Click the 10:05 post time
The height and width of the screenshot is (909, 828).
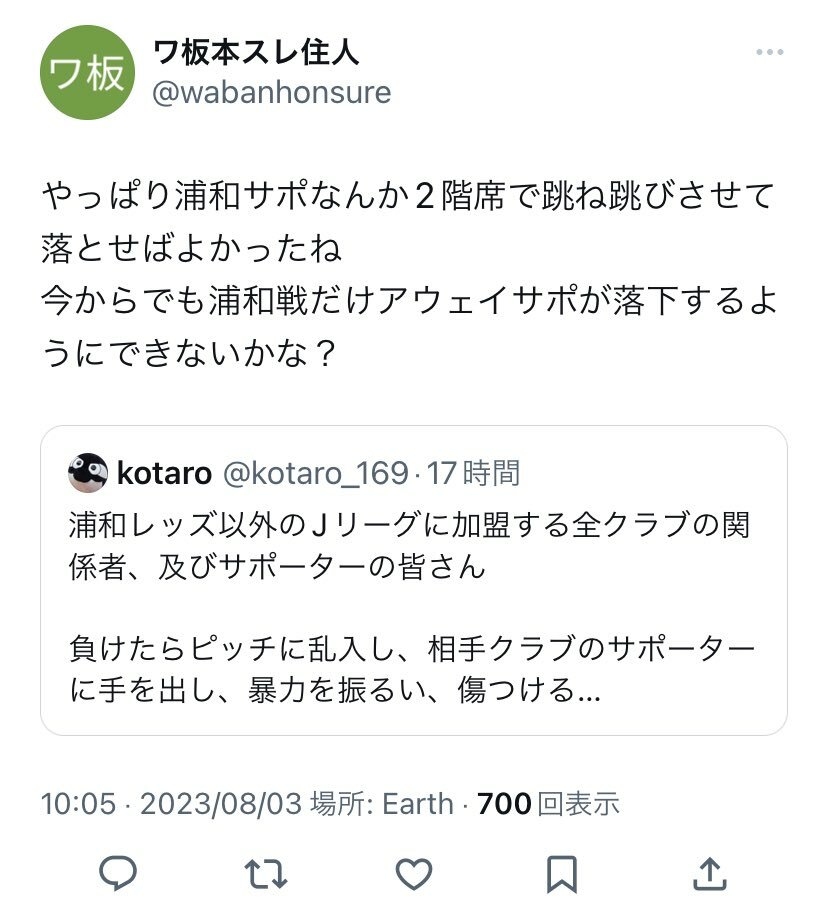pyautogui.click(x=78, y=803)
